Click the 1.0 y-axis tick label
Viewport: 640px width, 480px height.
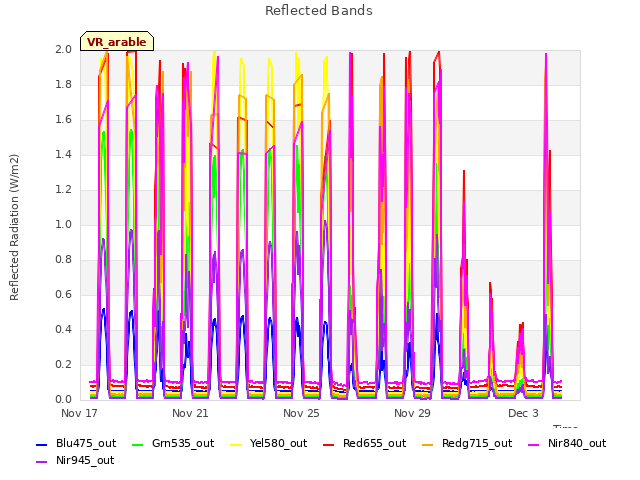pos(63,224)
